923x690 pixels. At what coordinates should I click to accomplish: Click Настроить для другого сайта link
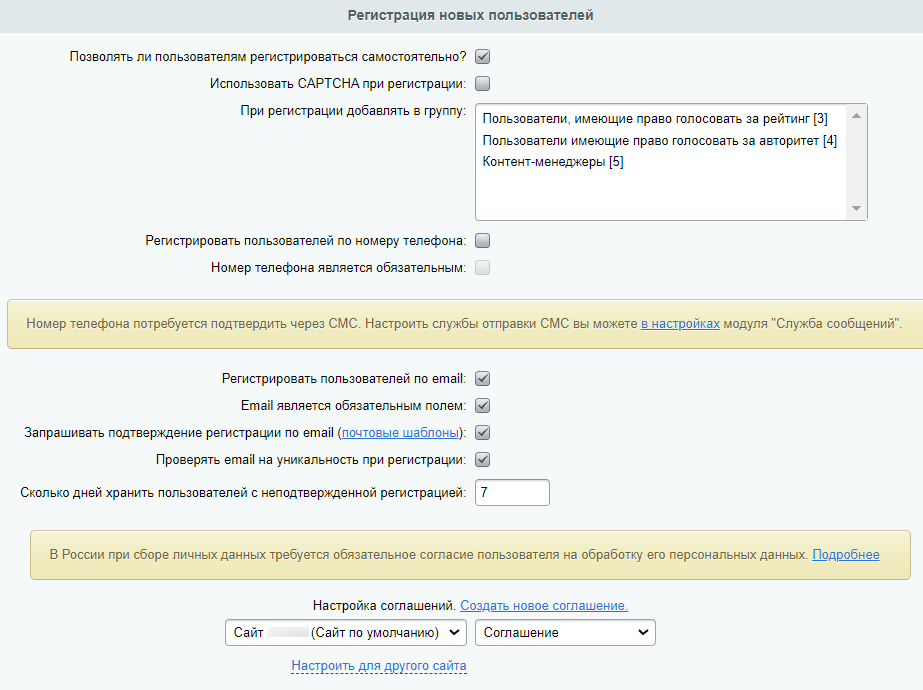(x=379, y=665)
